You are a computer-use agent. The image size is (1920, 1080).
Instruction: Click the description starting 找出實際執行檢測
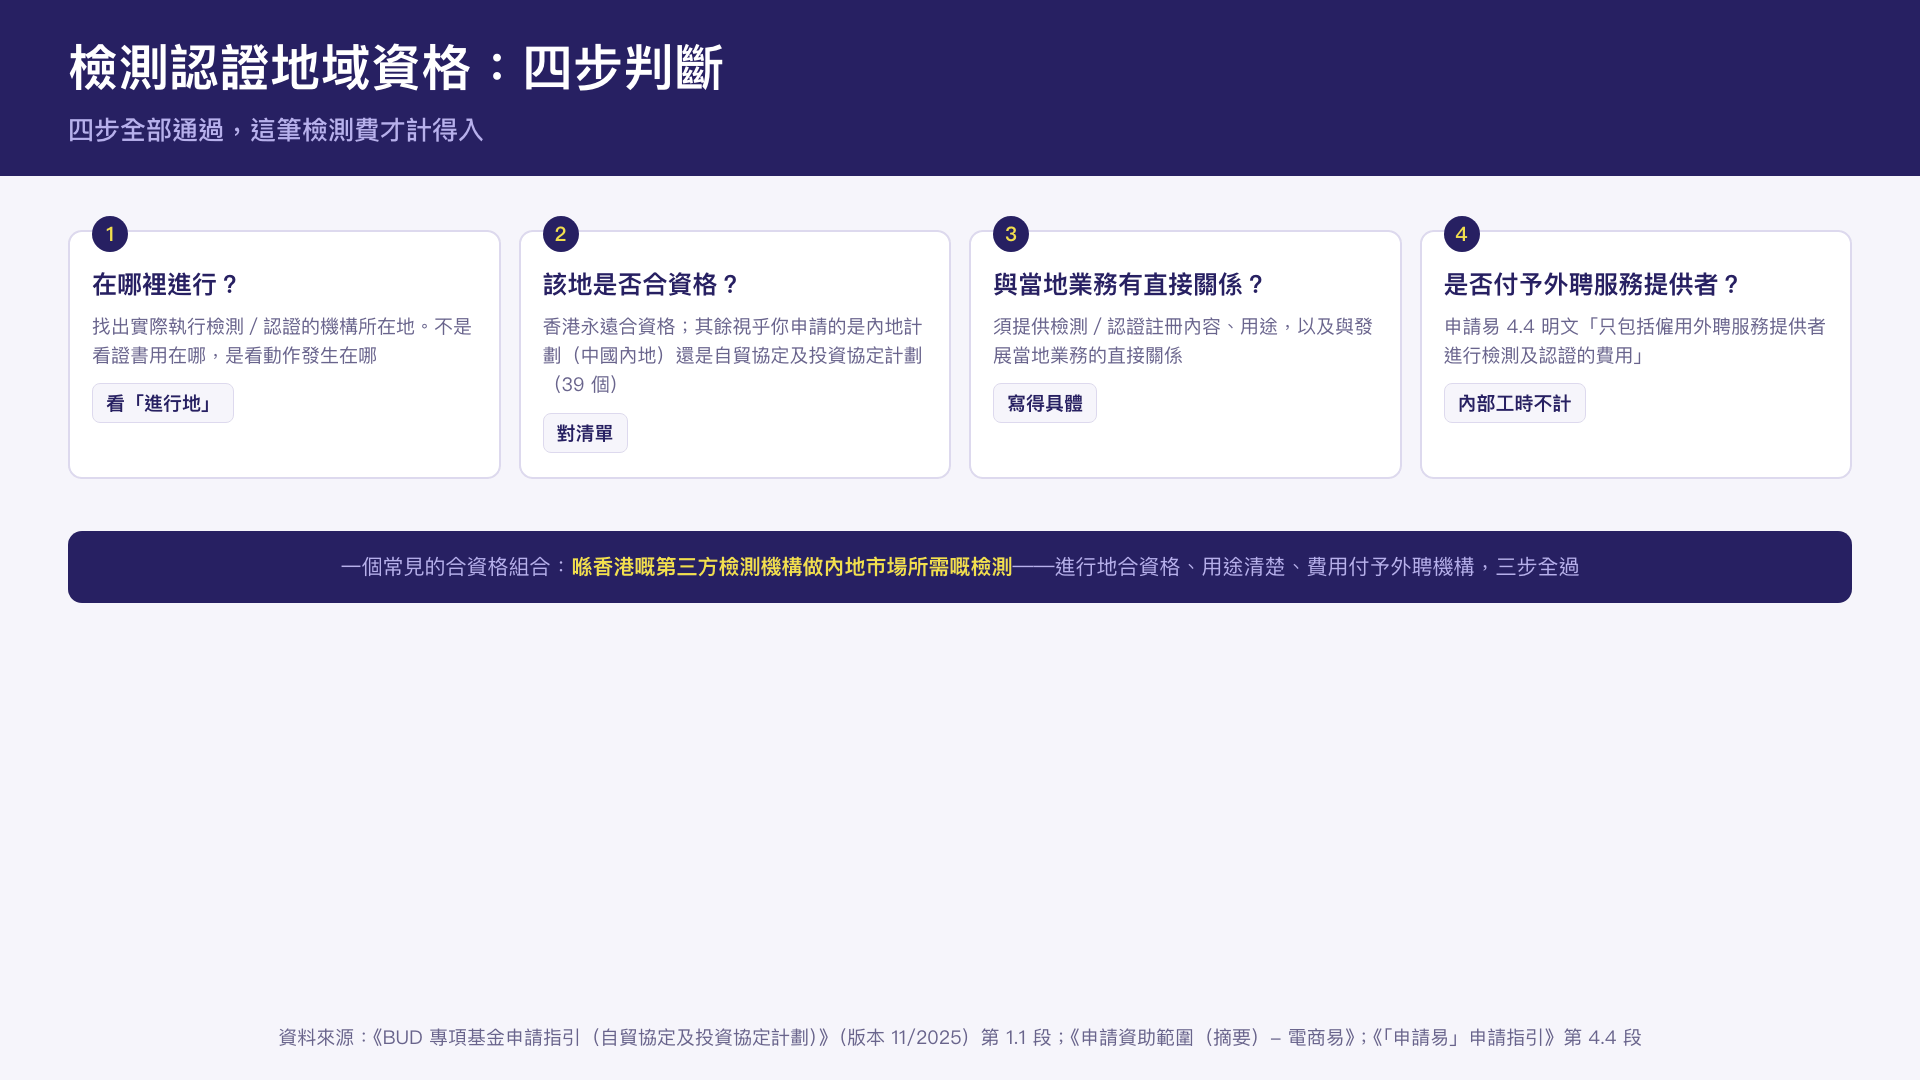click(282, 341)
